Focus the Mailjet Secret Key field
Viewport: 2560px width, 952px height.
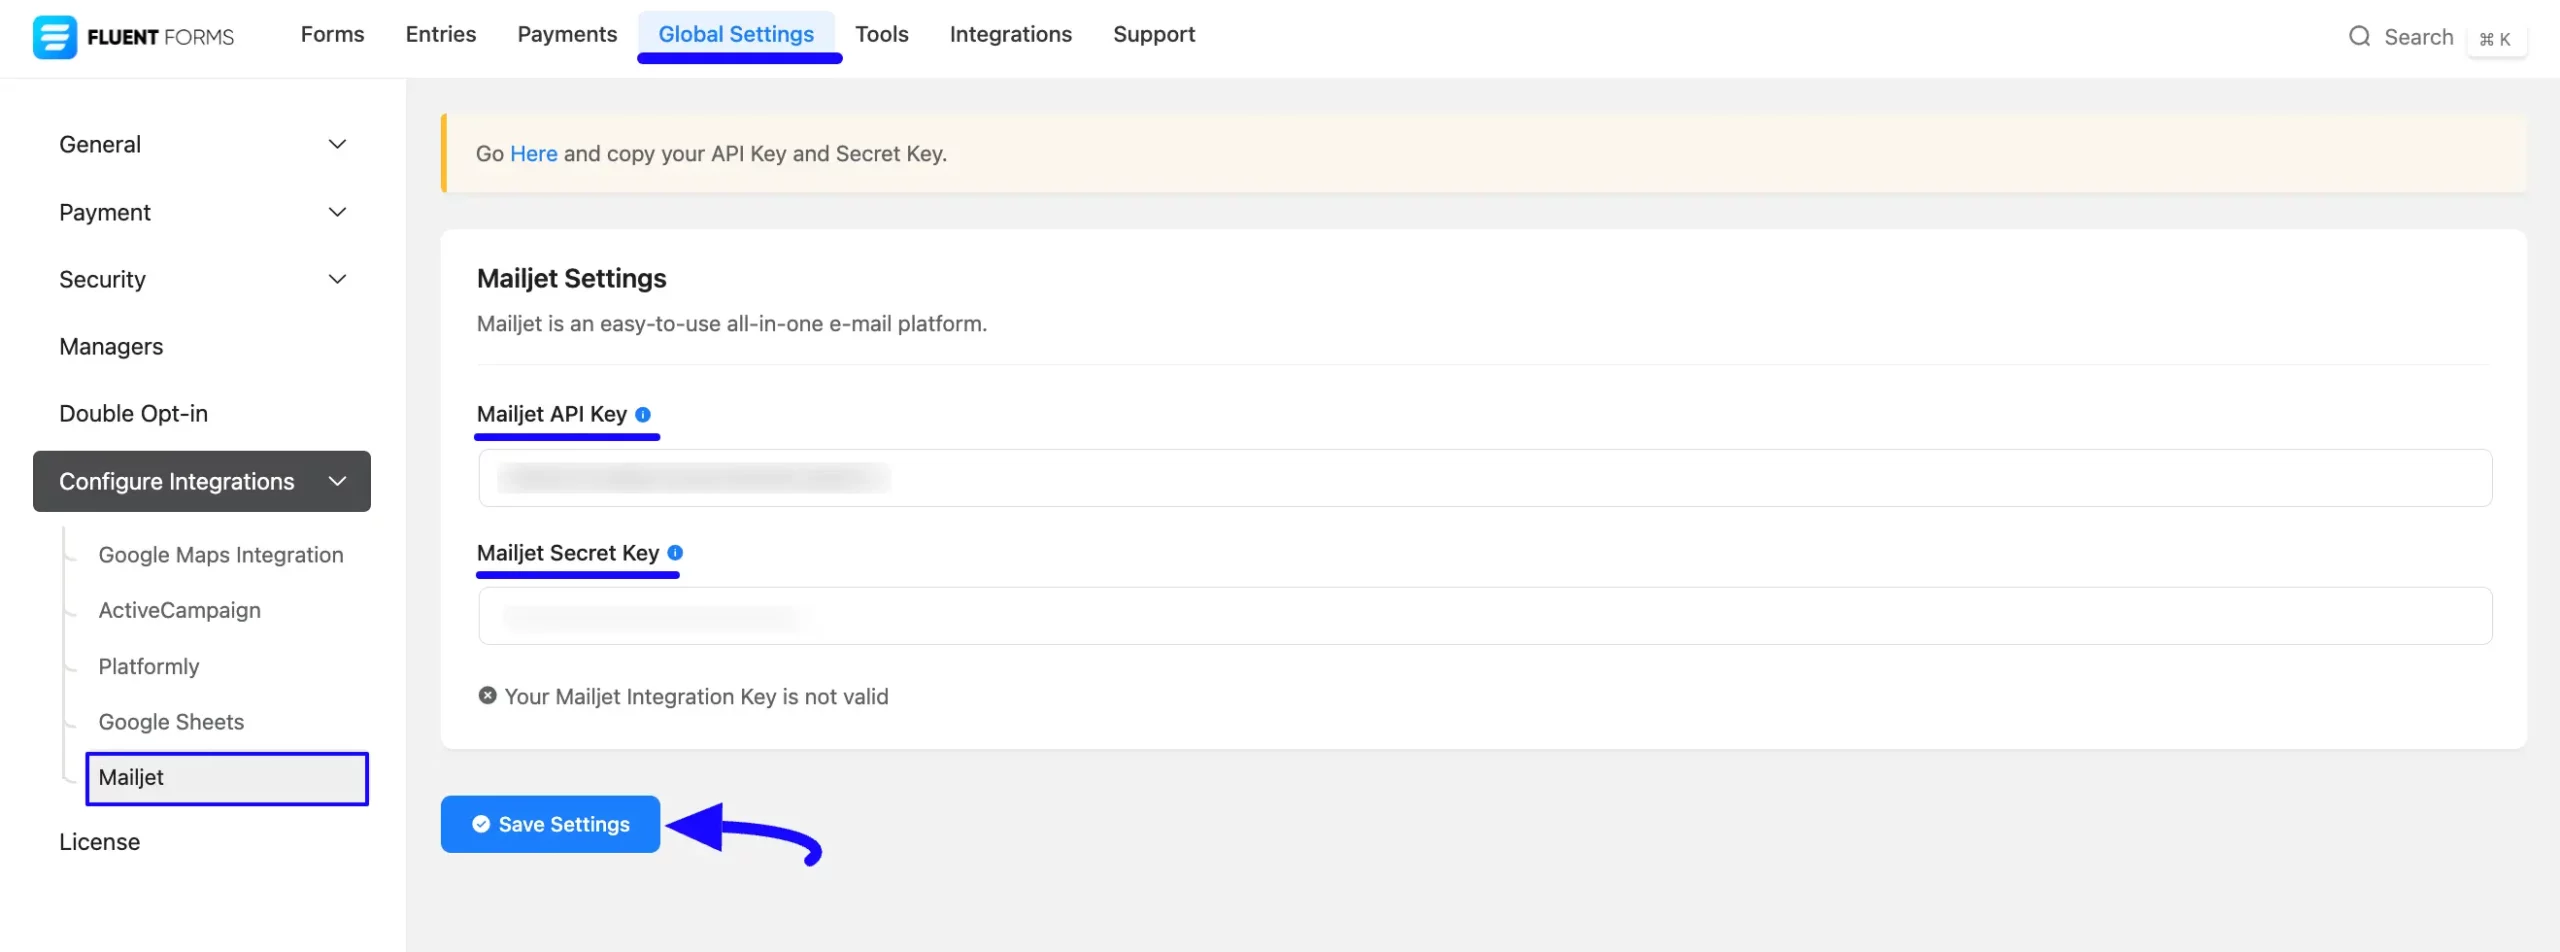1484,616
